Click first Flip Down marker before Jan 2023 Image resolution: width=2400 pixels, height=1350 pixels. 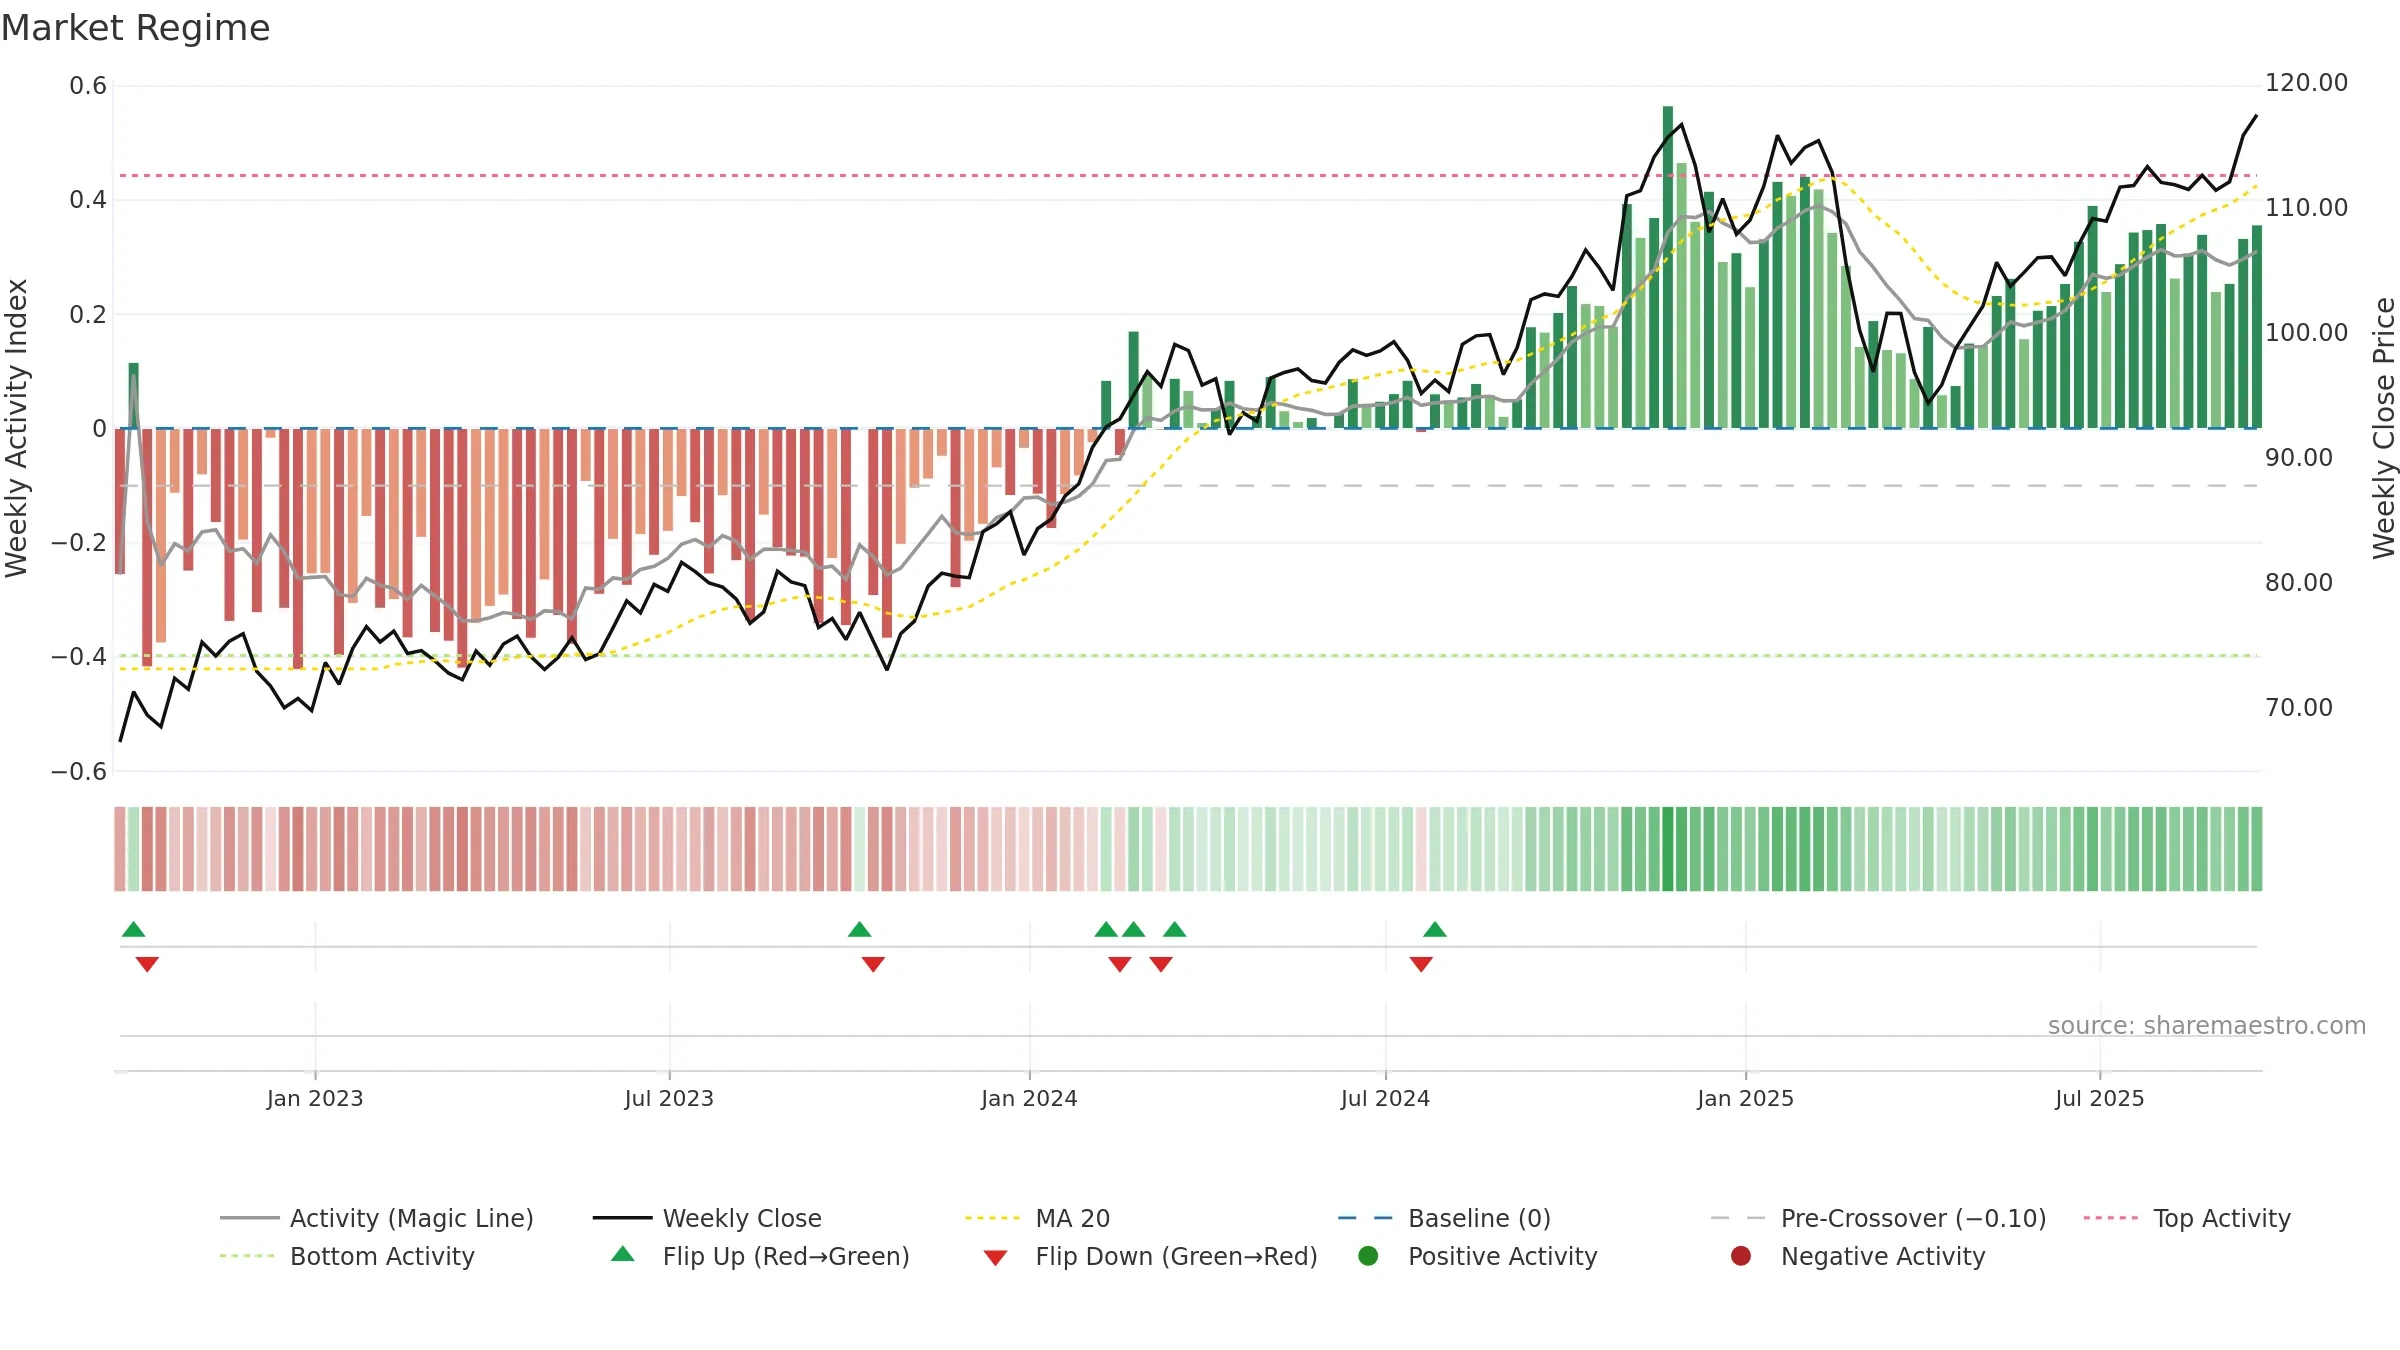click(x=147, y=964)
